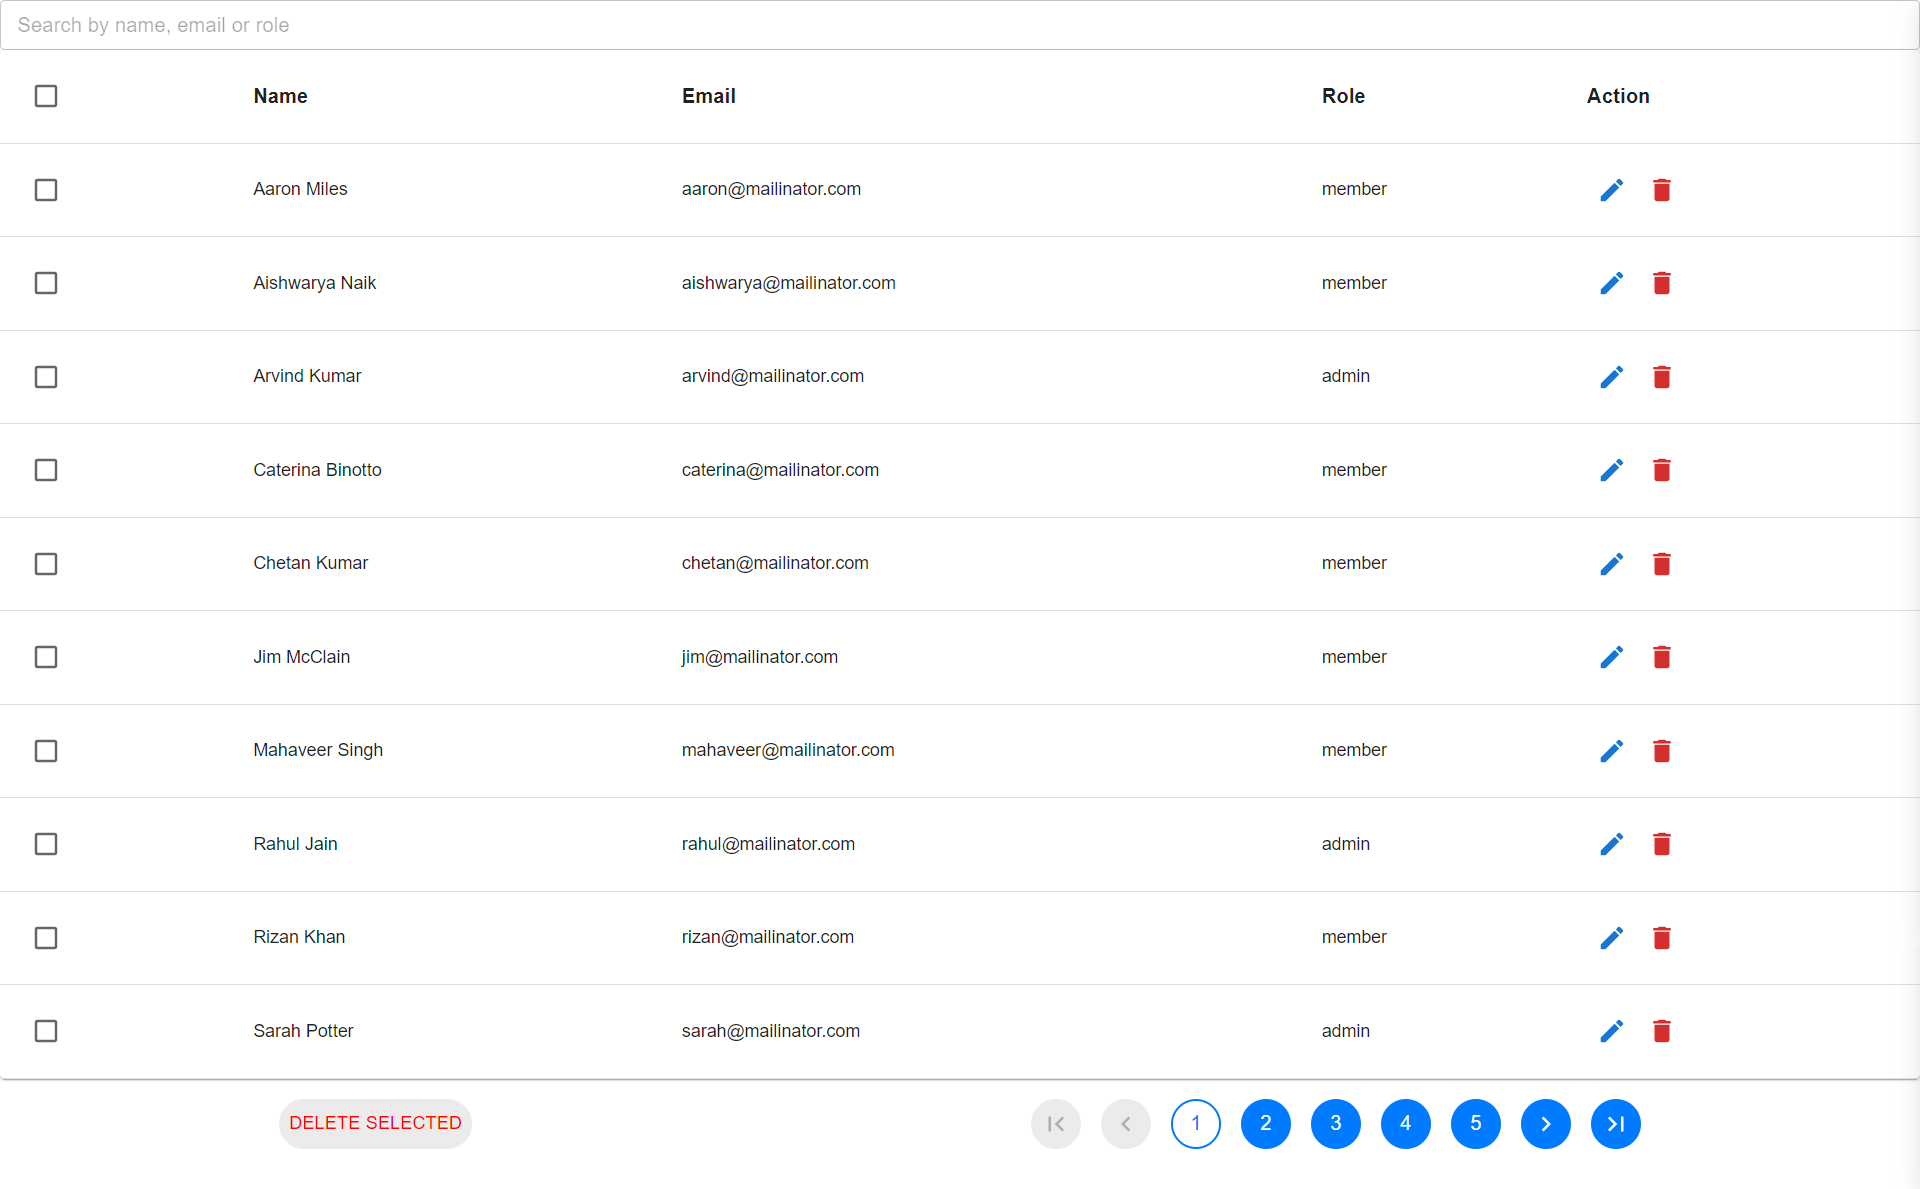This screenshot has width=1920, height=1189.
Task: Edit the Arvind Kumar row
Action: click(x=1611, y=377)
